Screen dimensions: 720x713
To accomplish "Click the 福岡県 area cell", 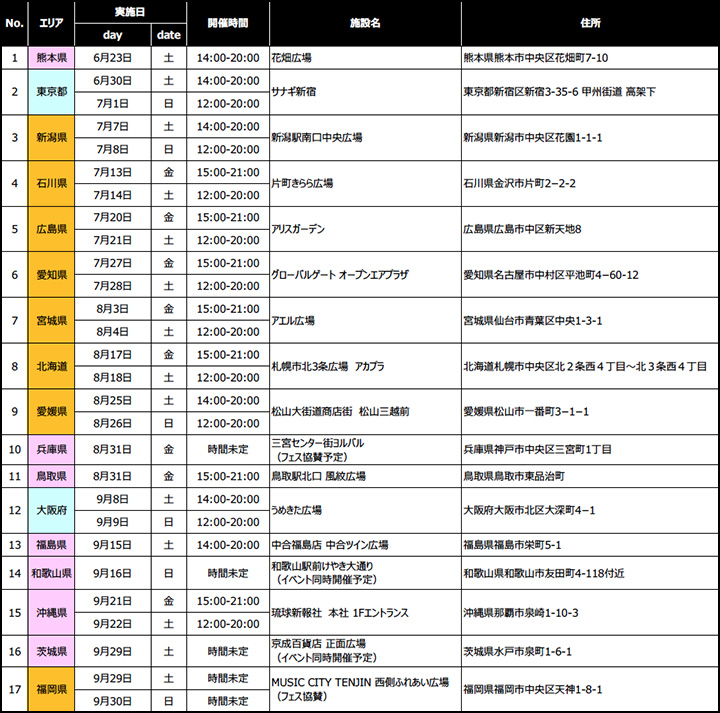I will click(51, 690).
